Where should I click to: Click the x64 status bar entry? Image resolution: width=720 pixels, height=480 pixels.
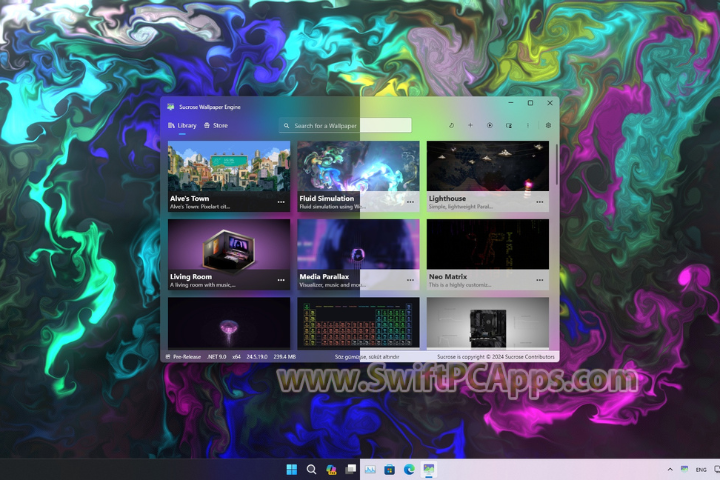(236, 357)
